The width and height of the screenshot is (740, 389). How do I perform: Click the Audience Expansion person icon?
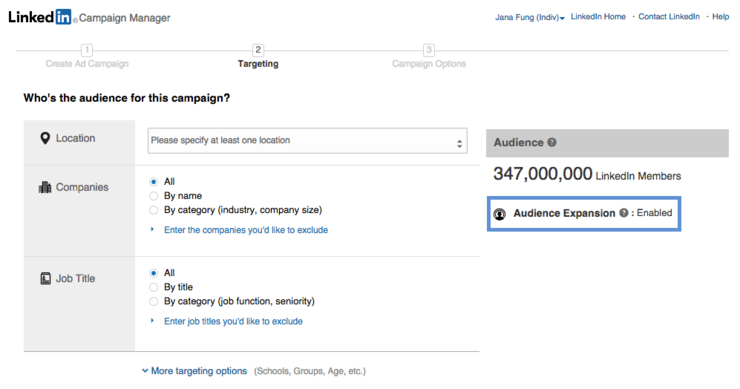[499, 214]
